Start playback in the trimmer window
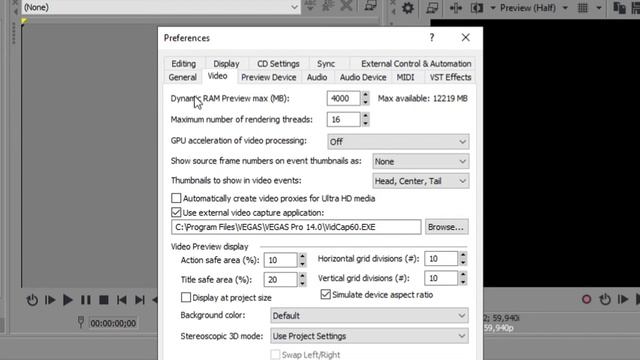This screenshot has width=640, height=360. click(68, 300)
